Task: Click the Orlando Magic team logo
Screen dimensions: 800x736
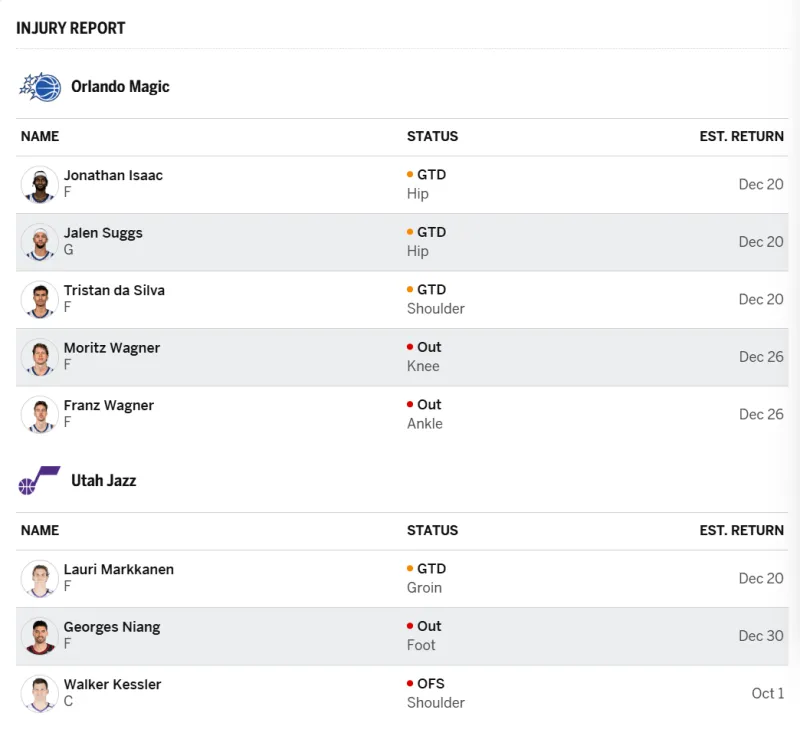Action: tap(40, 87)
